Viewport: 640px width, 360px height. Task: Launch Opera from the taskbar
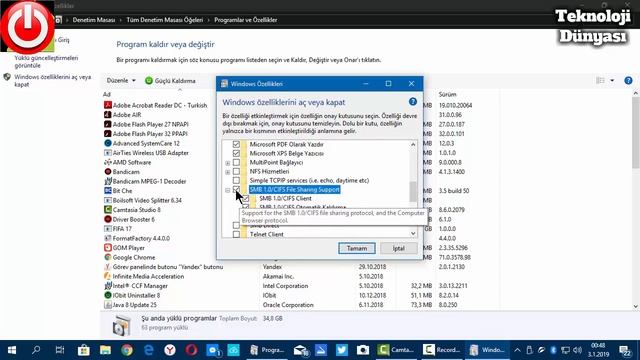tap(191, 350)
